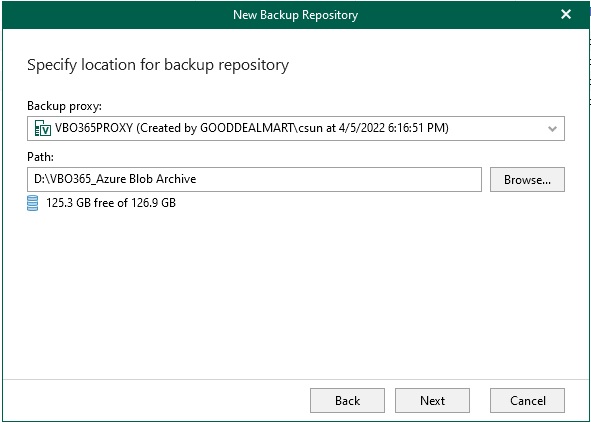Image resolution: width=591 pixels, height=423 pixels.
Task: Go to previous step with Back
Action: coord(347,400)
